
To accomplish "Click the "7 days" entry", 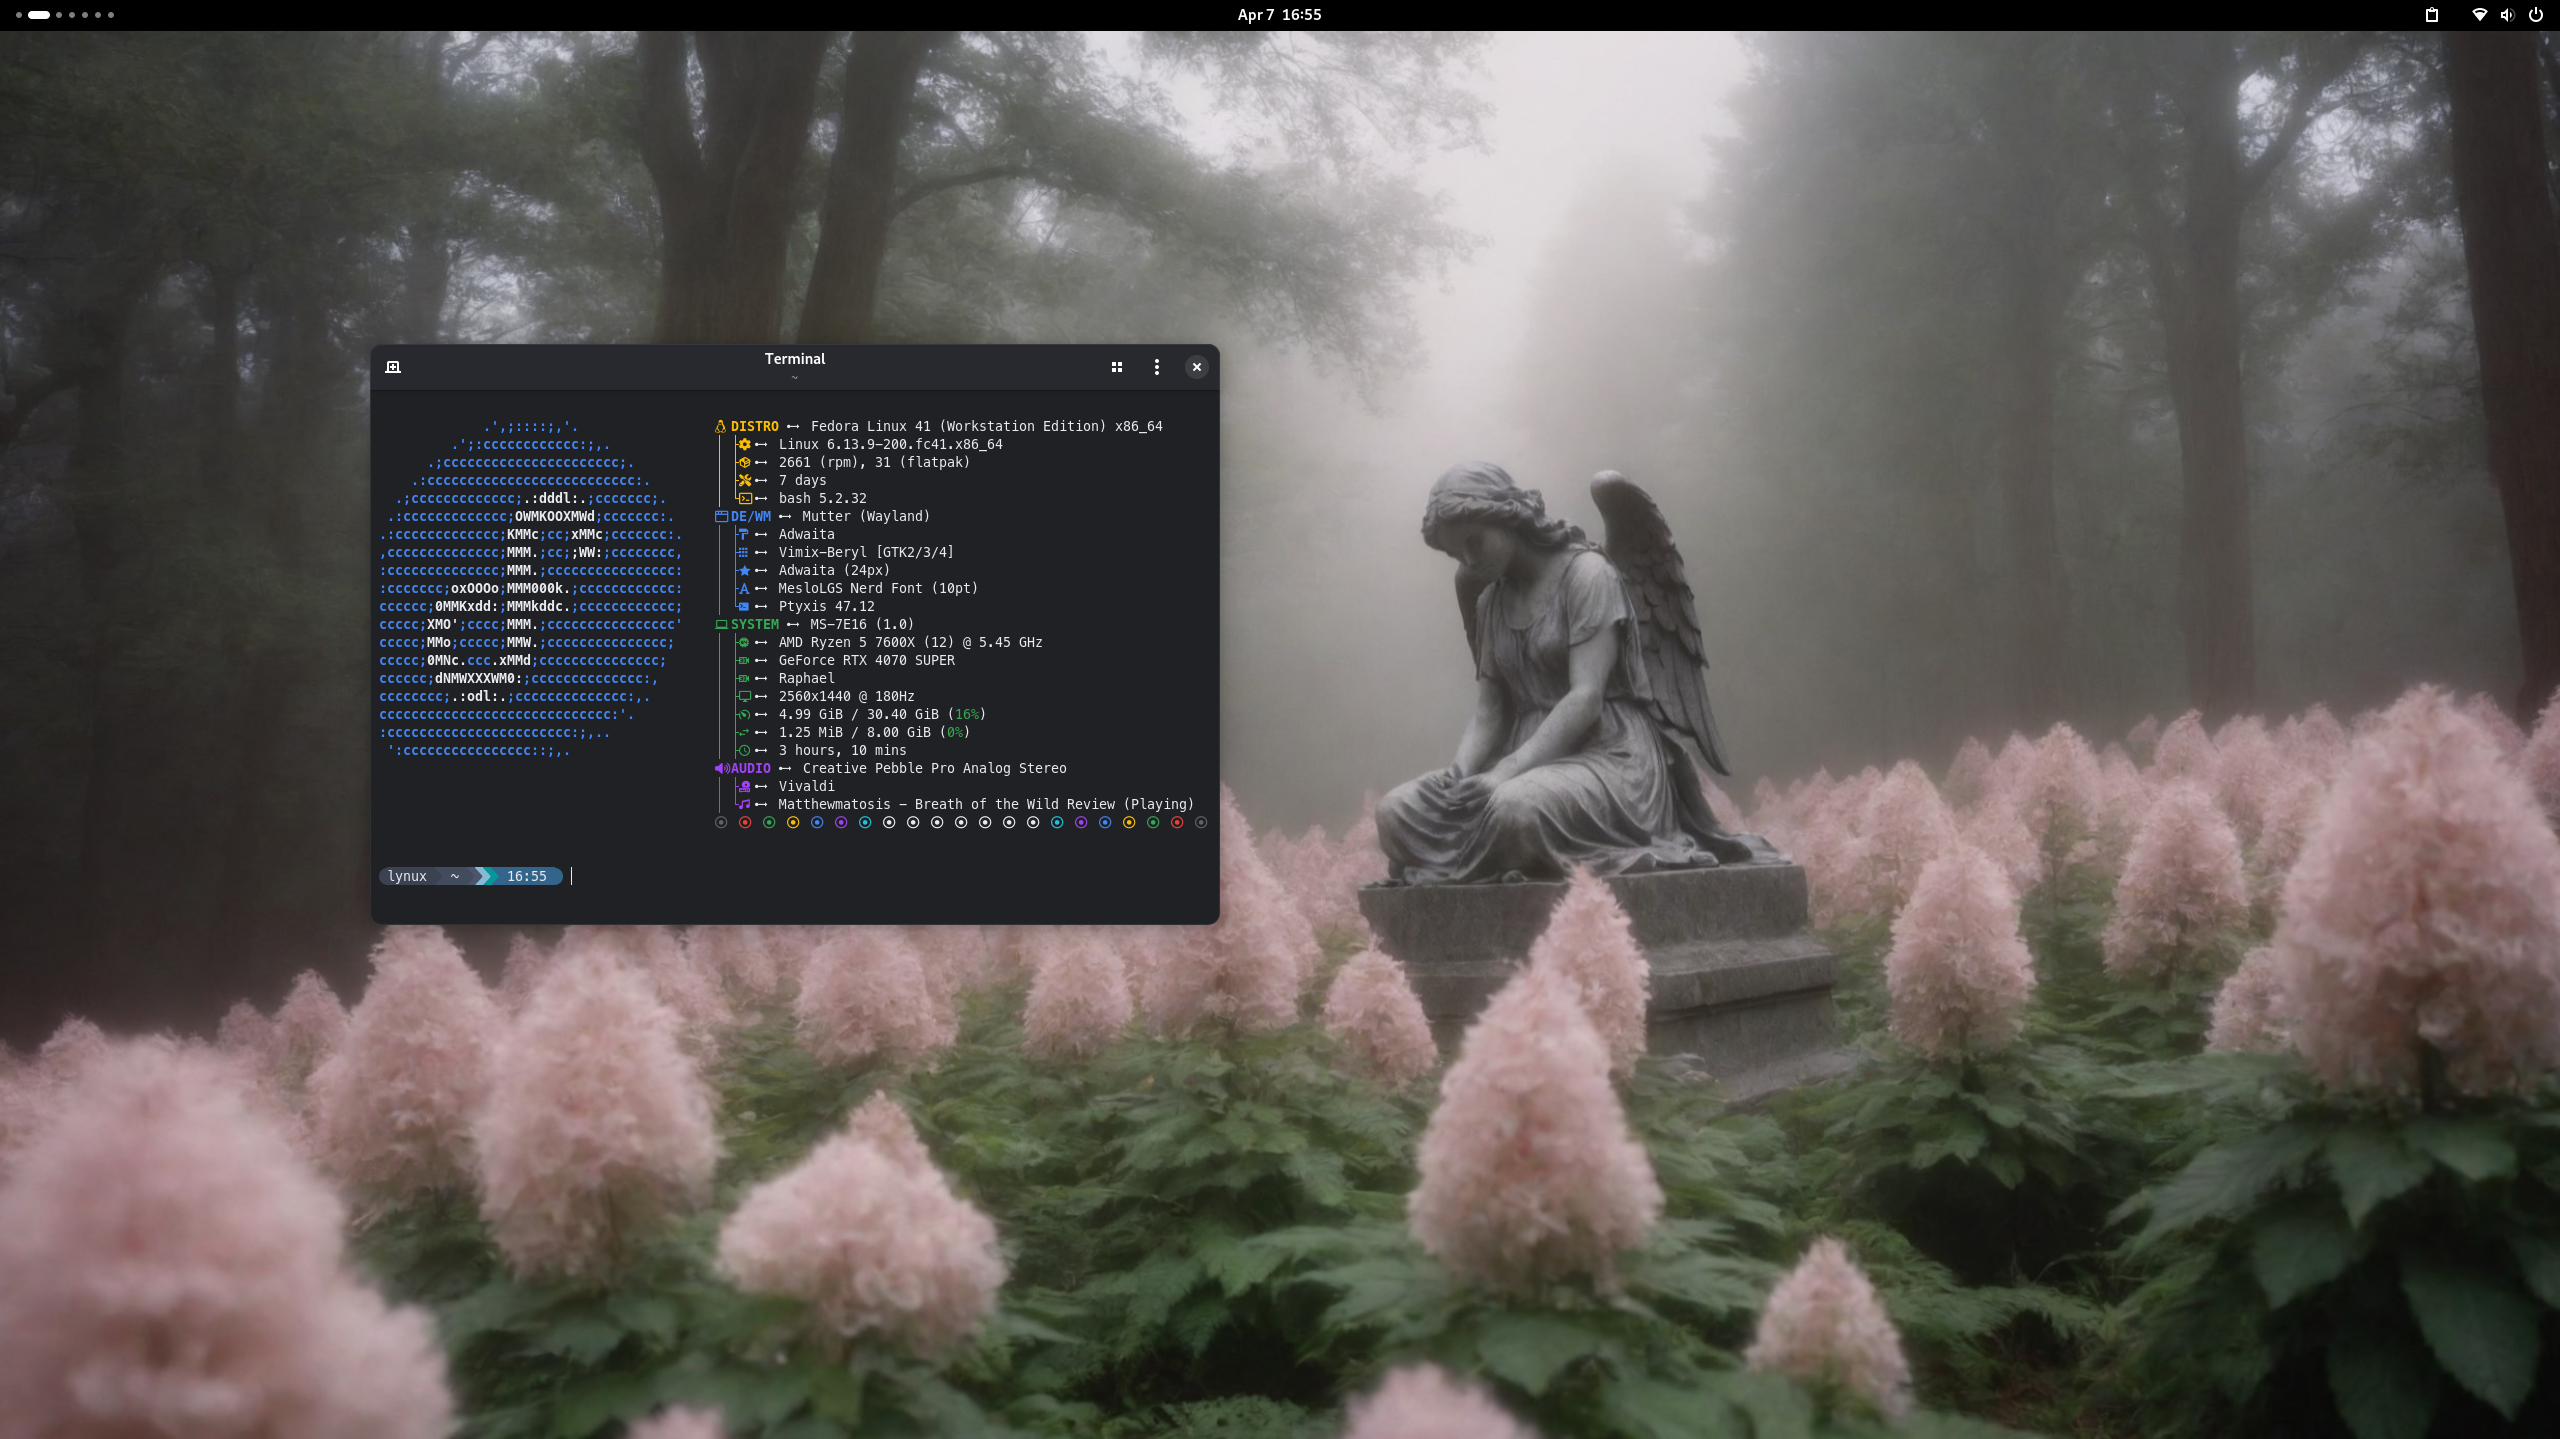I will click(x=802, y=480).
